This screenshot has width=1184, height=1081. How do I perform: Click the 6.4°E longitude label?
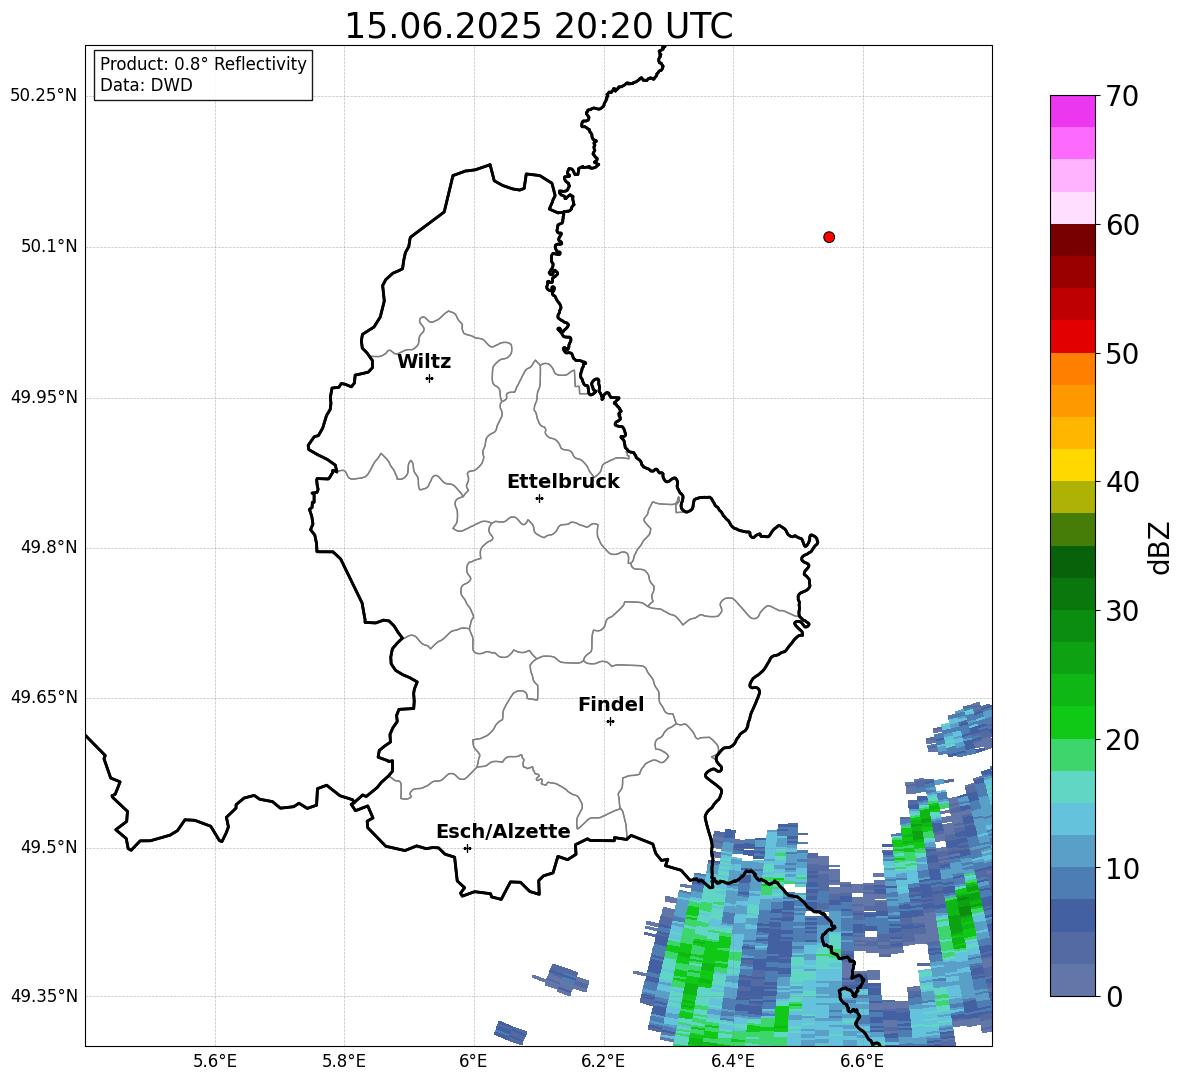tap(732, 1061)
